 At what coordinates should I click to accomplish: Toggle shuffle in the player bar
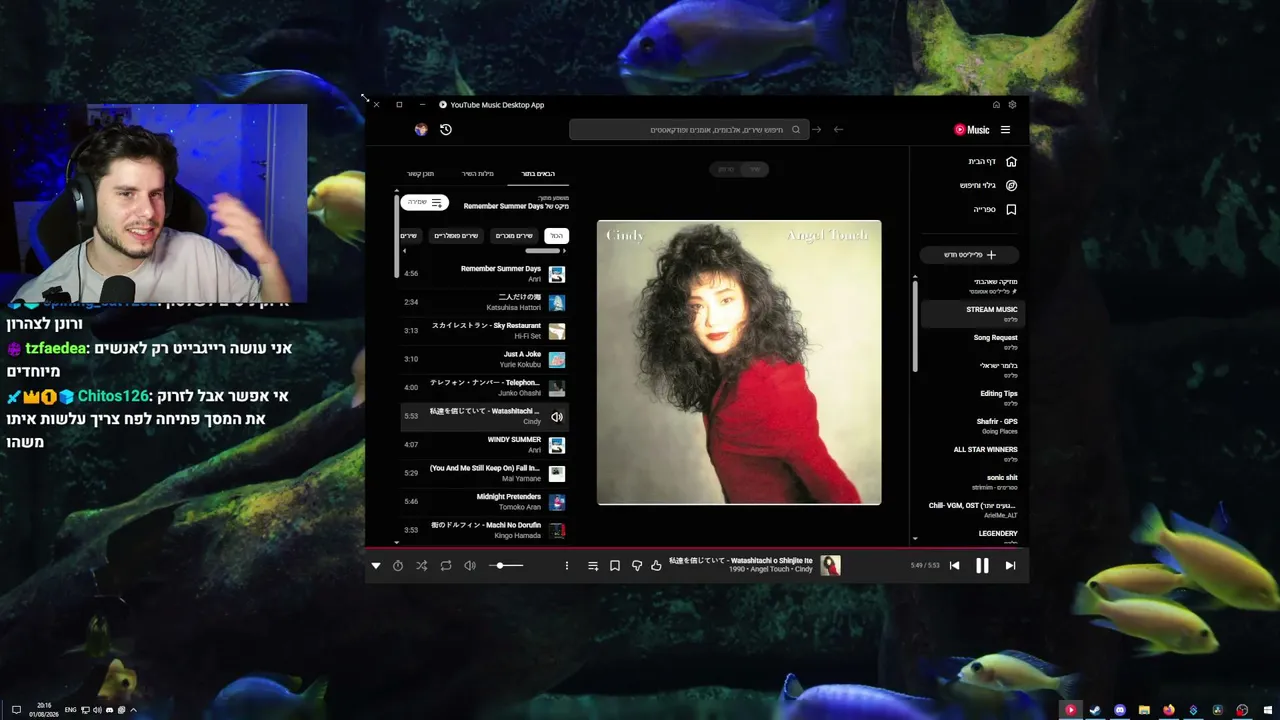[x=422, y=565]
